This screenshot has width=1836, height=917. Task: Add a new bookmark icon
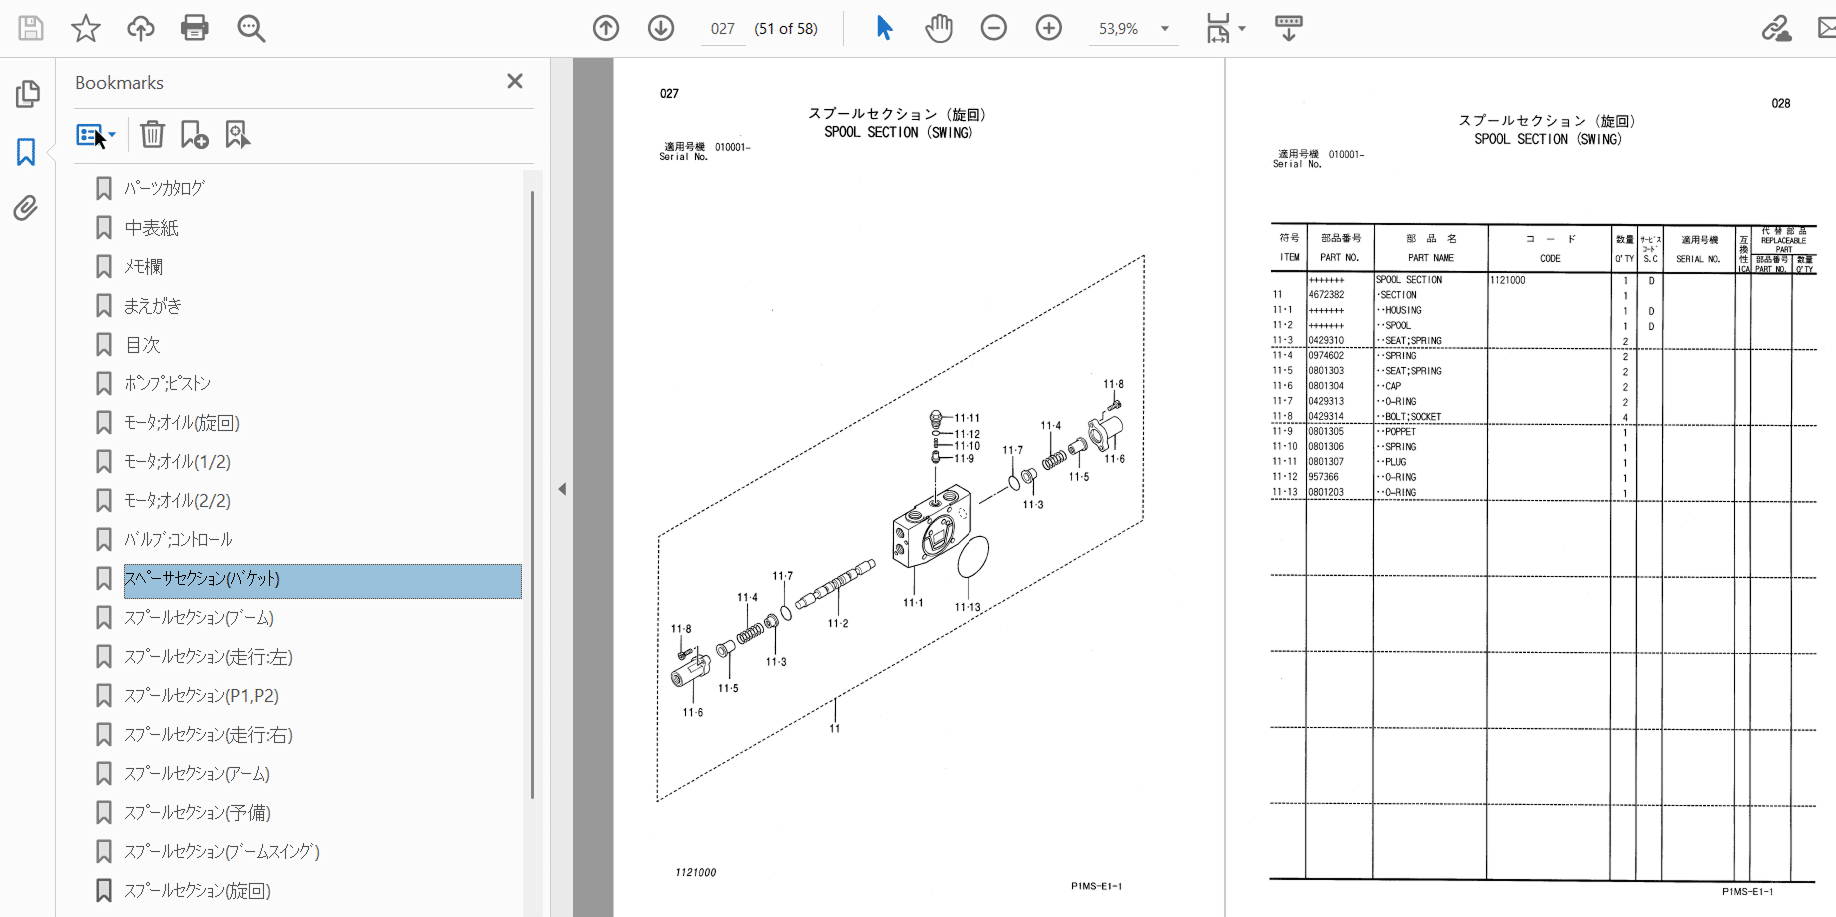[194, 134]
